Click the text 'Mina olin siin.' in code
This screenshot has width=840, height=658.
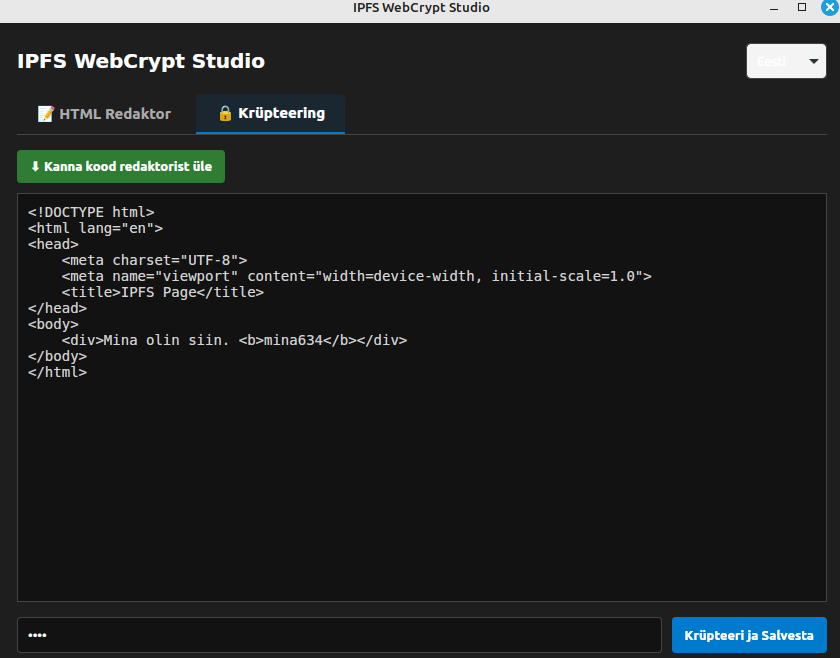[x=166, y=340]
